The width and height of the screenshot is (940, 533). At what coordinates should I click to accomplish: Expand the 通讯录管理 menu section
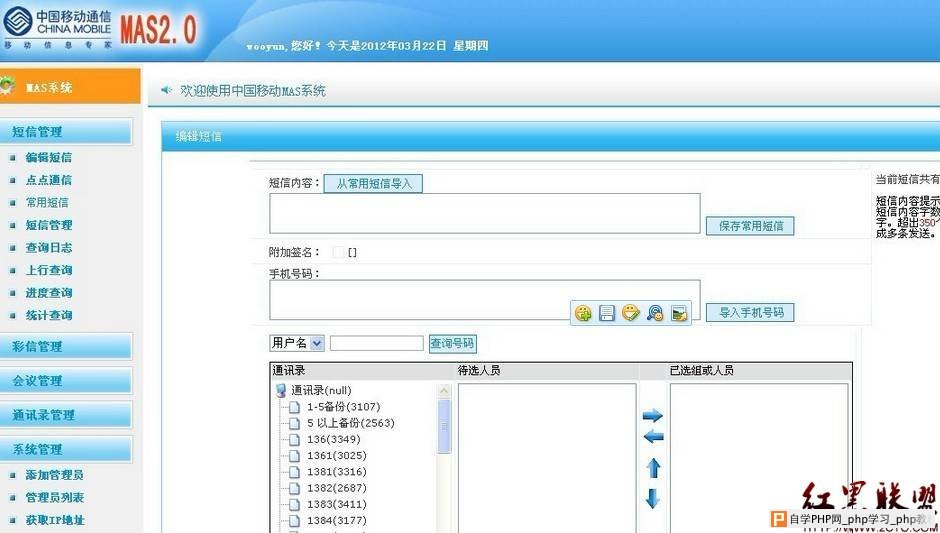[66, 414]
